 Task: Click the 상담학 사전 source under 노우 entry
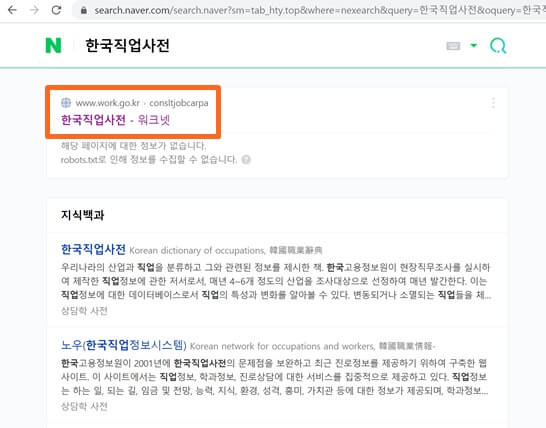click(84, 406)
